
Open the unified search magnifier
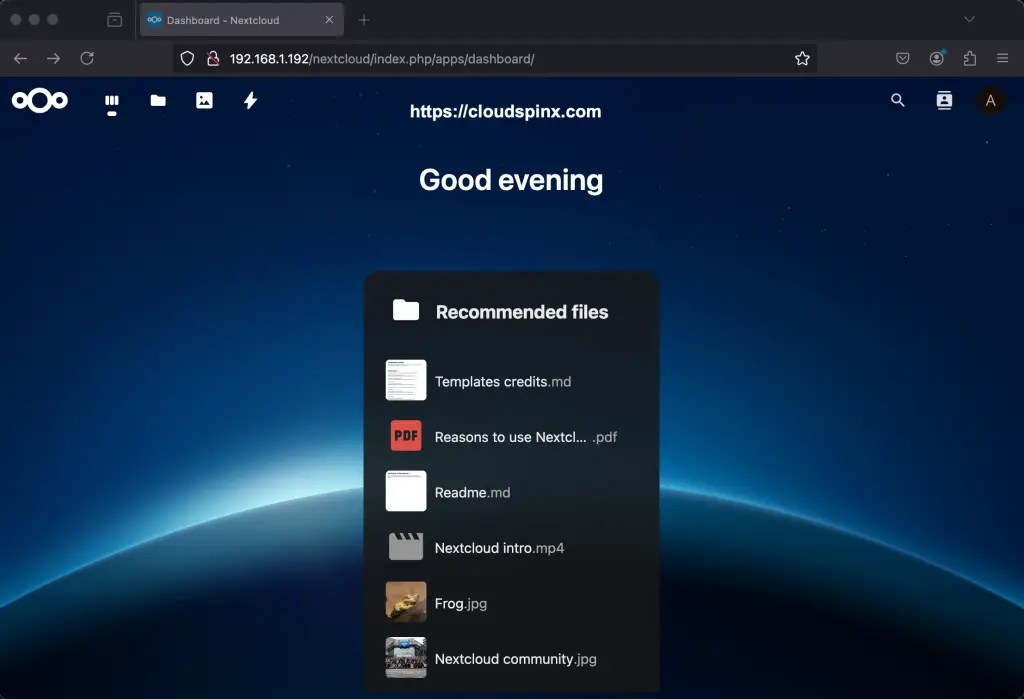897,100
